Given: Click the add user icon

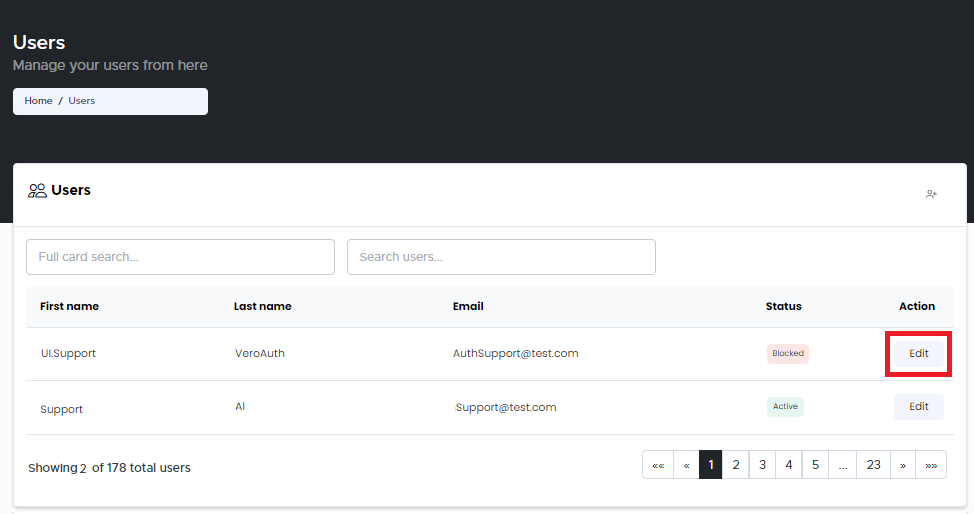Looking at the screenshot, I should coord(931,194).
